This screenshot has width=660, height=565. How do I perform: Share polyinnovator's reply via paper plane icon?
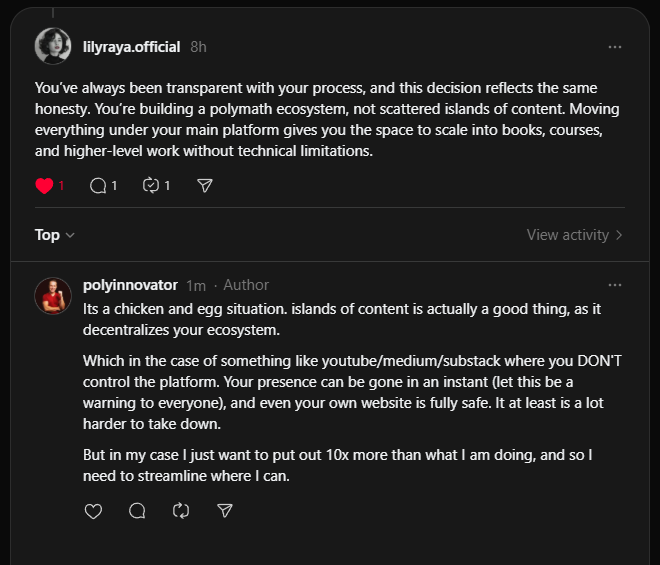225,510
